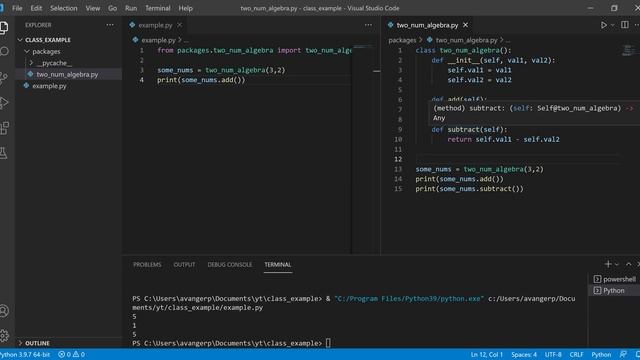Screen dimensions: 640x360
Task: Open errors and warnings status indicator
Action: coord(71,354)
